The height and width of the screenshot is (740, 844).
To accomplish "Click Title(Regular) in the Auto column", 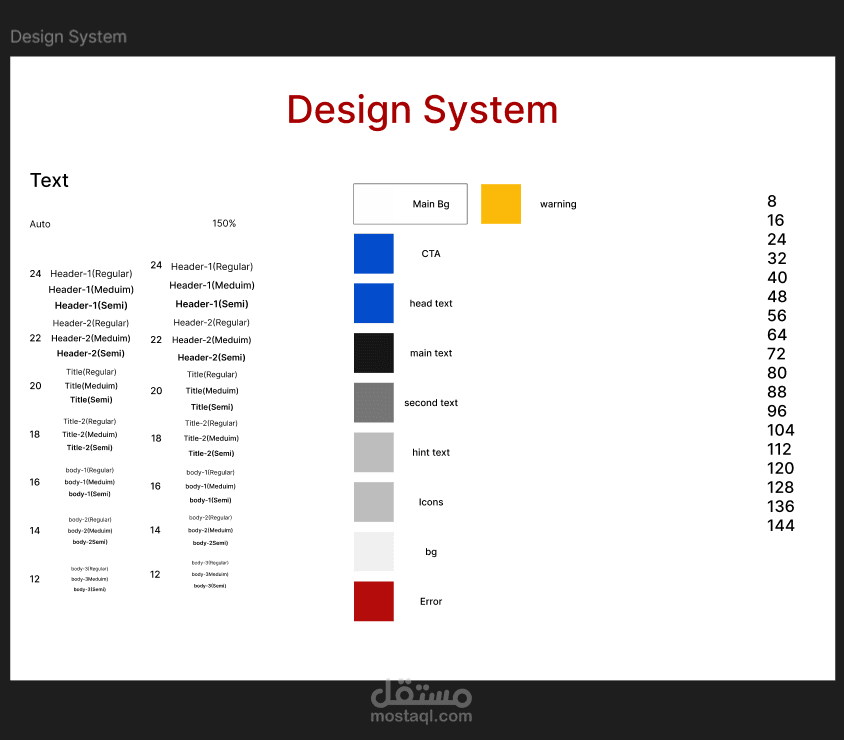I will click(x=91, y=372).
